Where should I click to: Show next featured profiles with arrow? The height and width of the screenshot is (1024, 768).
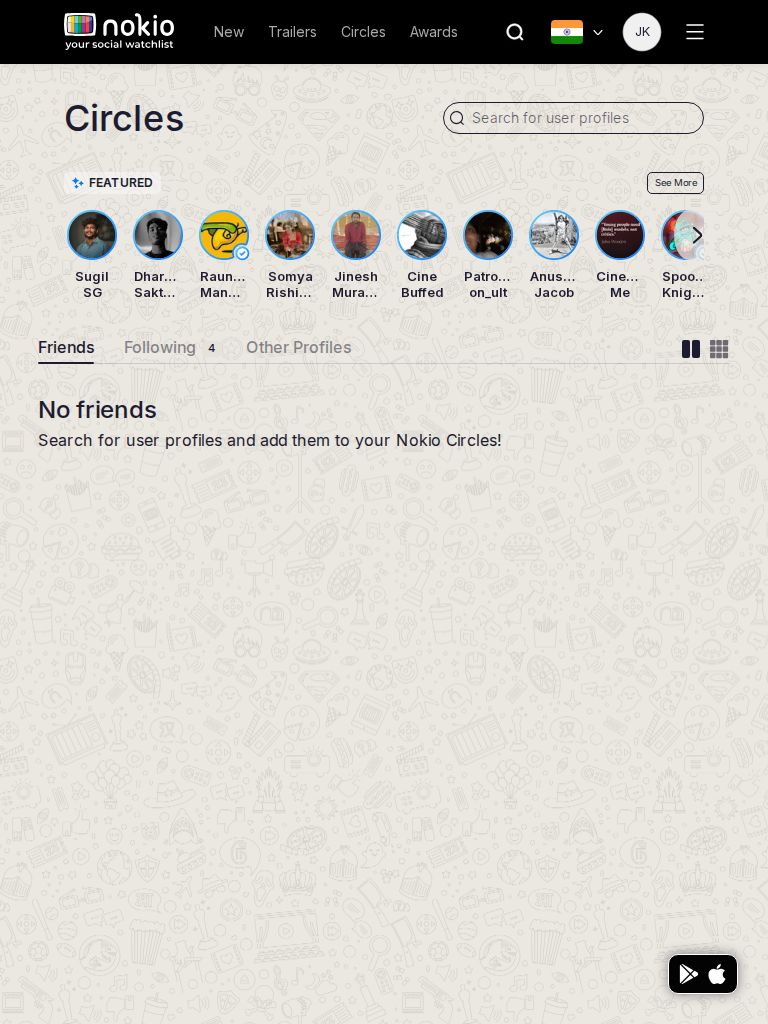[x=697, y=235]
